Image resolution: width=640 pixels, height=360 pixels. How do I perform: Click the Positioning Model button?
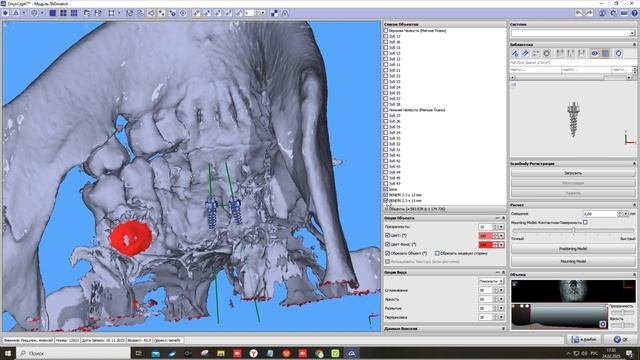click(x=573, y=249)
